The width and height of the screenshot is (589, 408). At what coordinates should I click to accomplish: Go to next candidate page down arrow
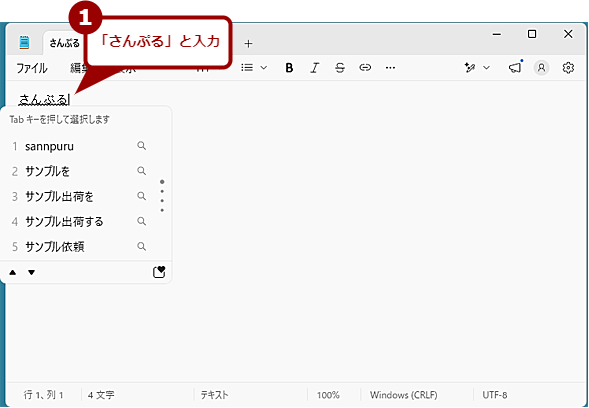tap(32, 272)
